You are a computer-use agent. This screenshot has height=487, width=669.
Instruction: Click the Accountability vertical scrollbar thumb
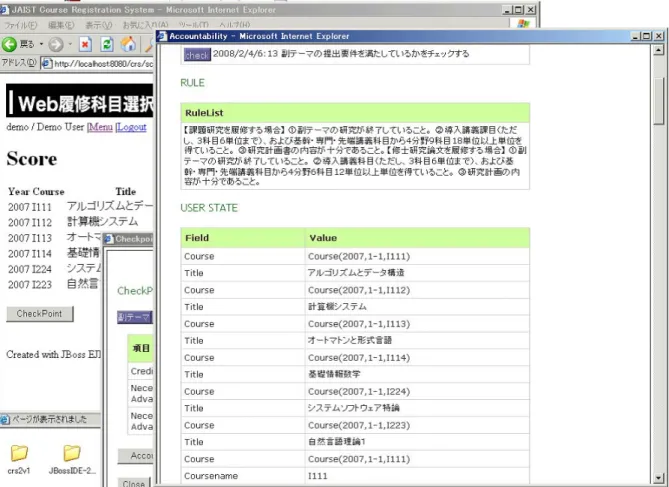(659, 101)
